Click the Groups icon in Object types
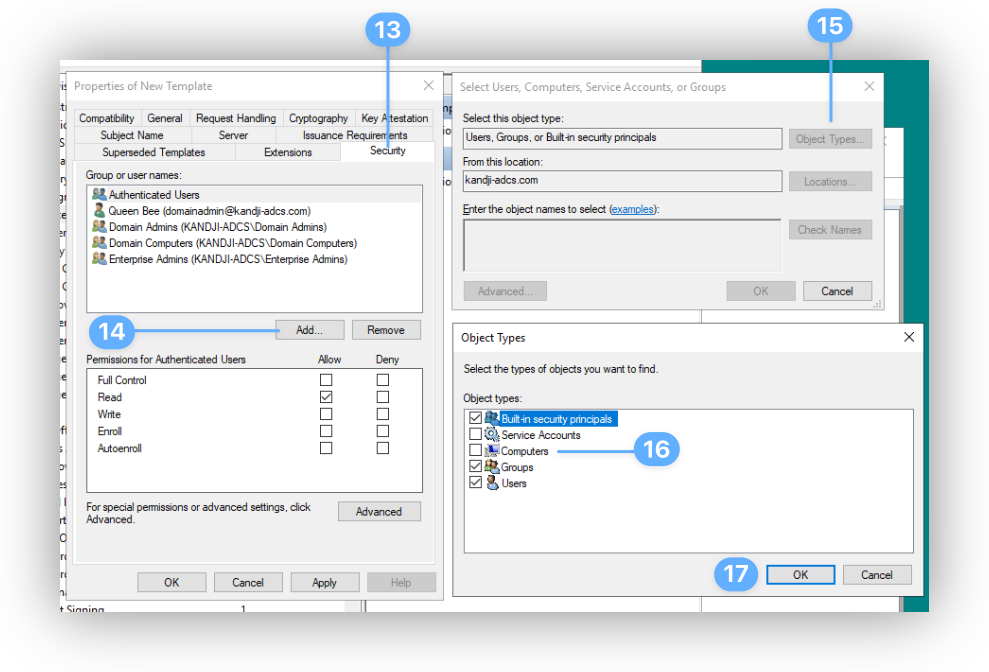This screenshot has height=672, width=989. click(x=490, y=466)
